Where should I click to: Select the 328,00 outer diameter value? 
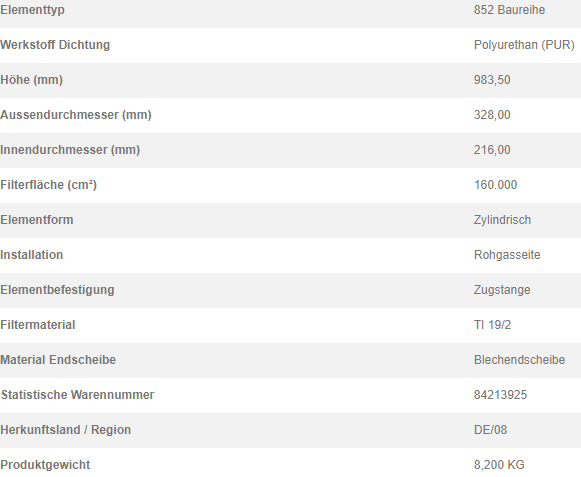click(492, 115)
